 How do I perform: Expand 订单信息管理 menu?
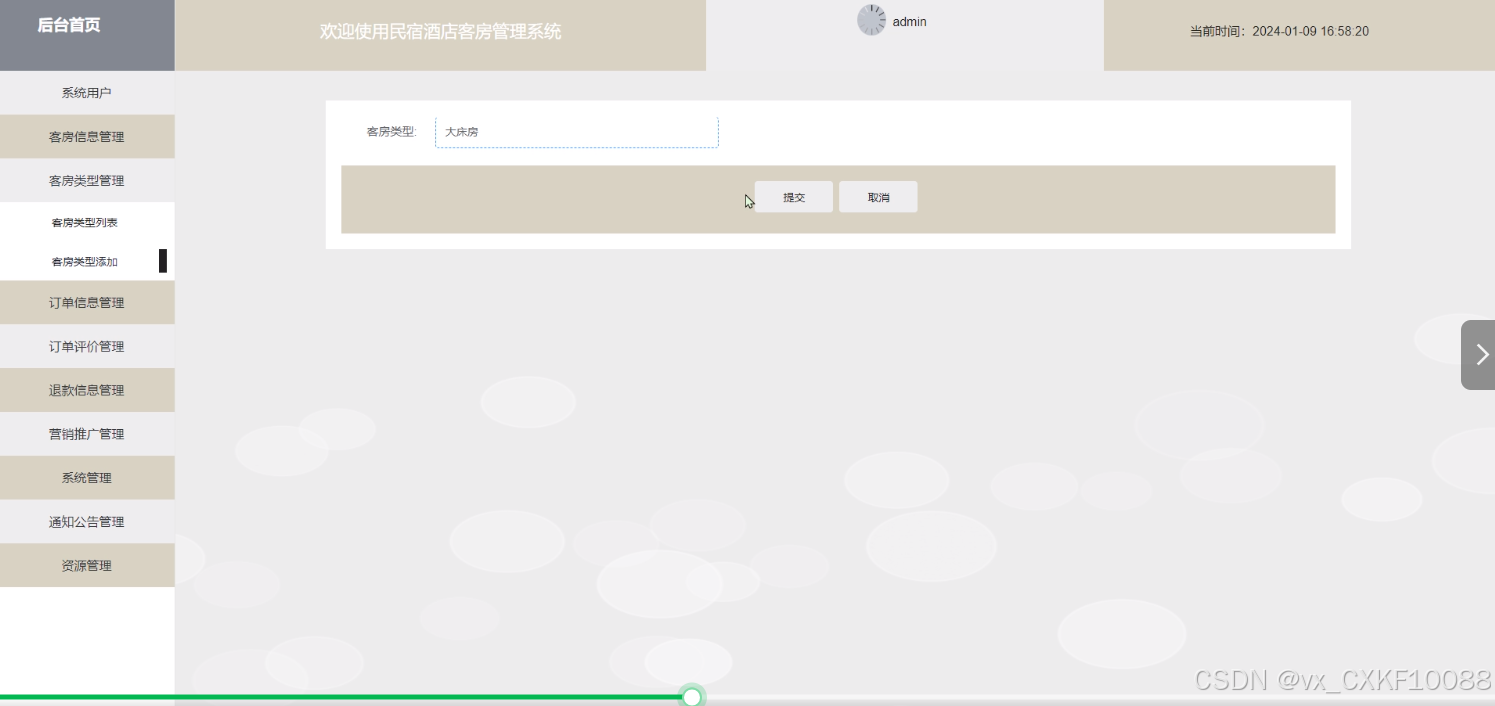point(87,303)
